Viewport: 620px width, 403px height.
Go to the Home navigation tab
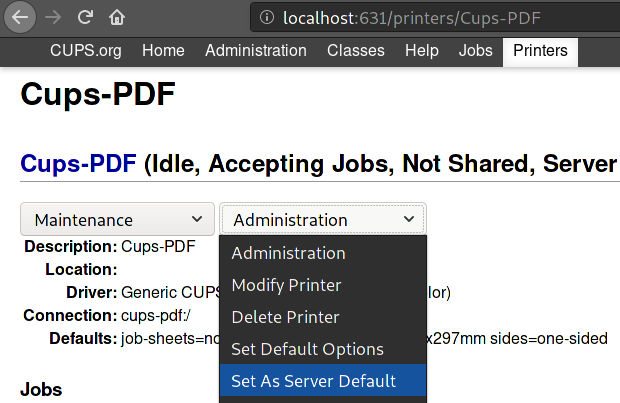pyautogui.click(x=163, y=51)
